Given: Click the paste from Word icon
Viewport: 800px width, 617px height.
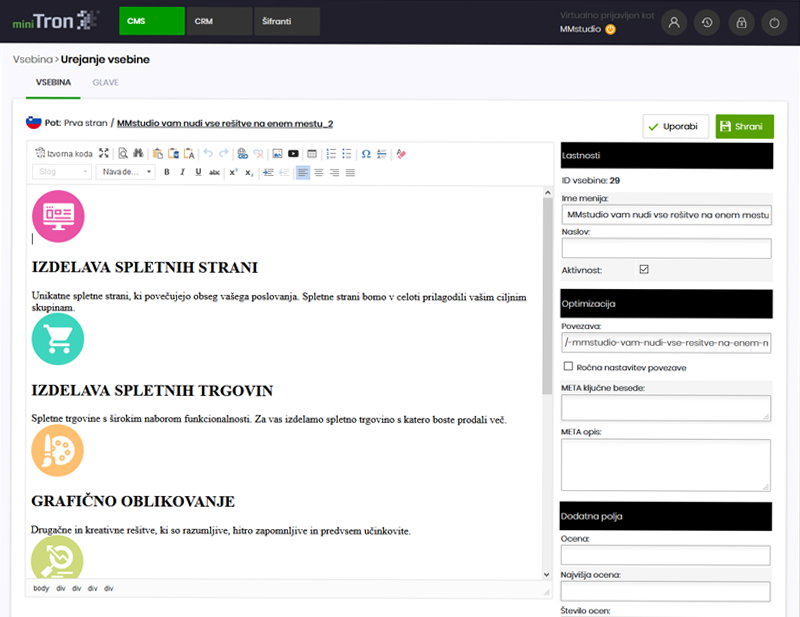Looking at the screenshot, I should point(173,153).
